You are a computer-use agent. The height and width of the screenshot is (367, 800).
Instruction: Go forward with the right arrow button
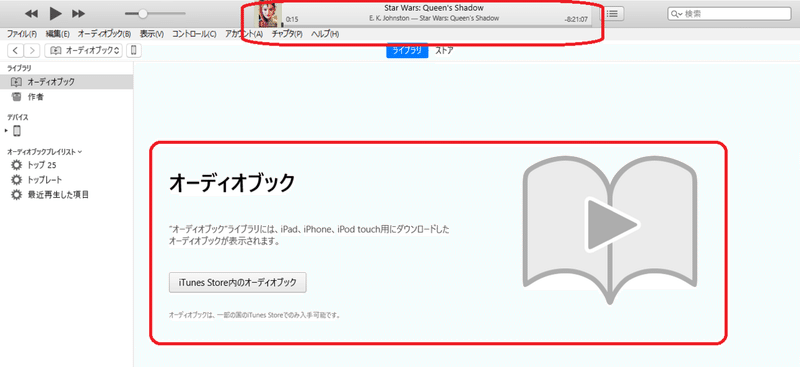(x=32, y=50)
